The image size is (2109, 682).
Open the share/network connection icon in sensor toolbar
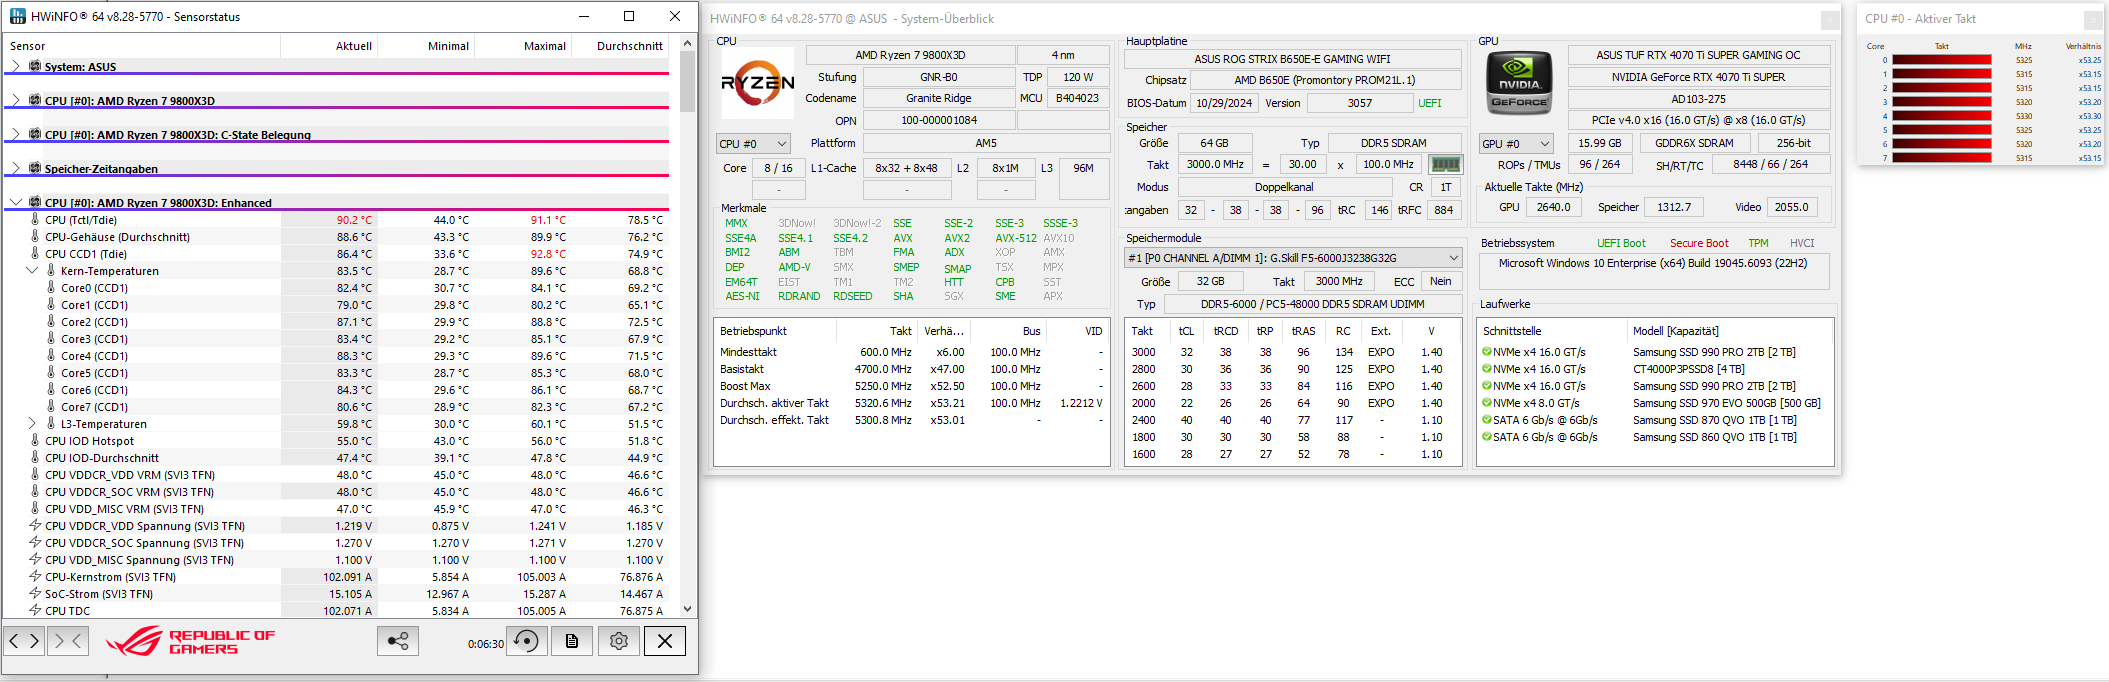tap(398, 641)
